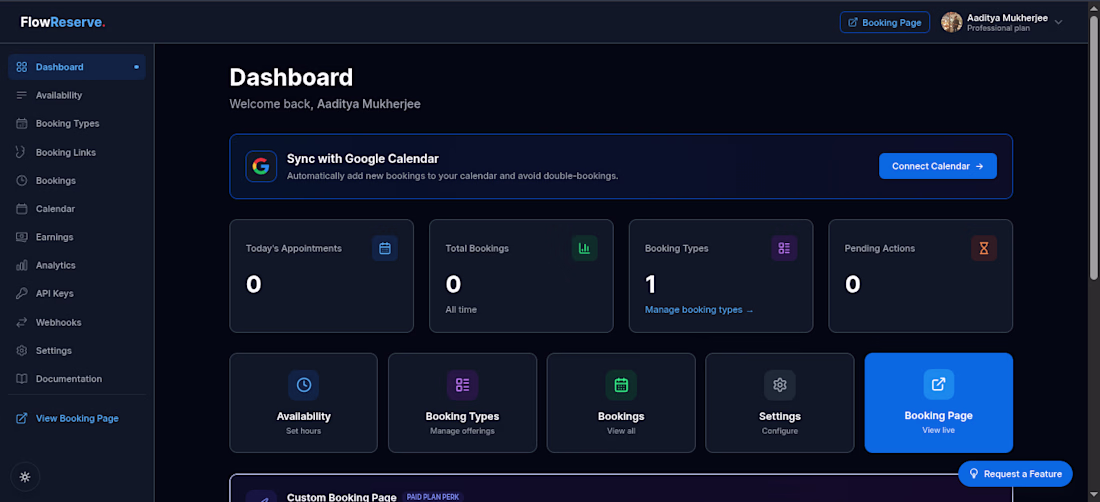Viewport: 1100px width, 502px height.
Task: Click the View Booking Page external-link icon
Action: pos(22,419)
